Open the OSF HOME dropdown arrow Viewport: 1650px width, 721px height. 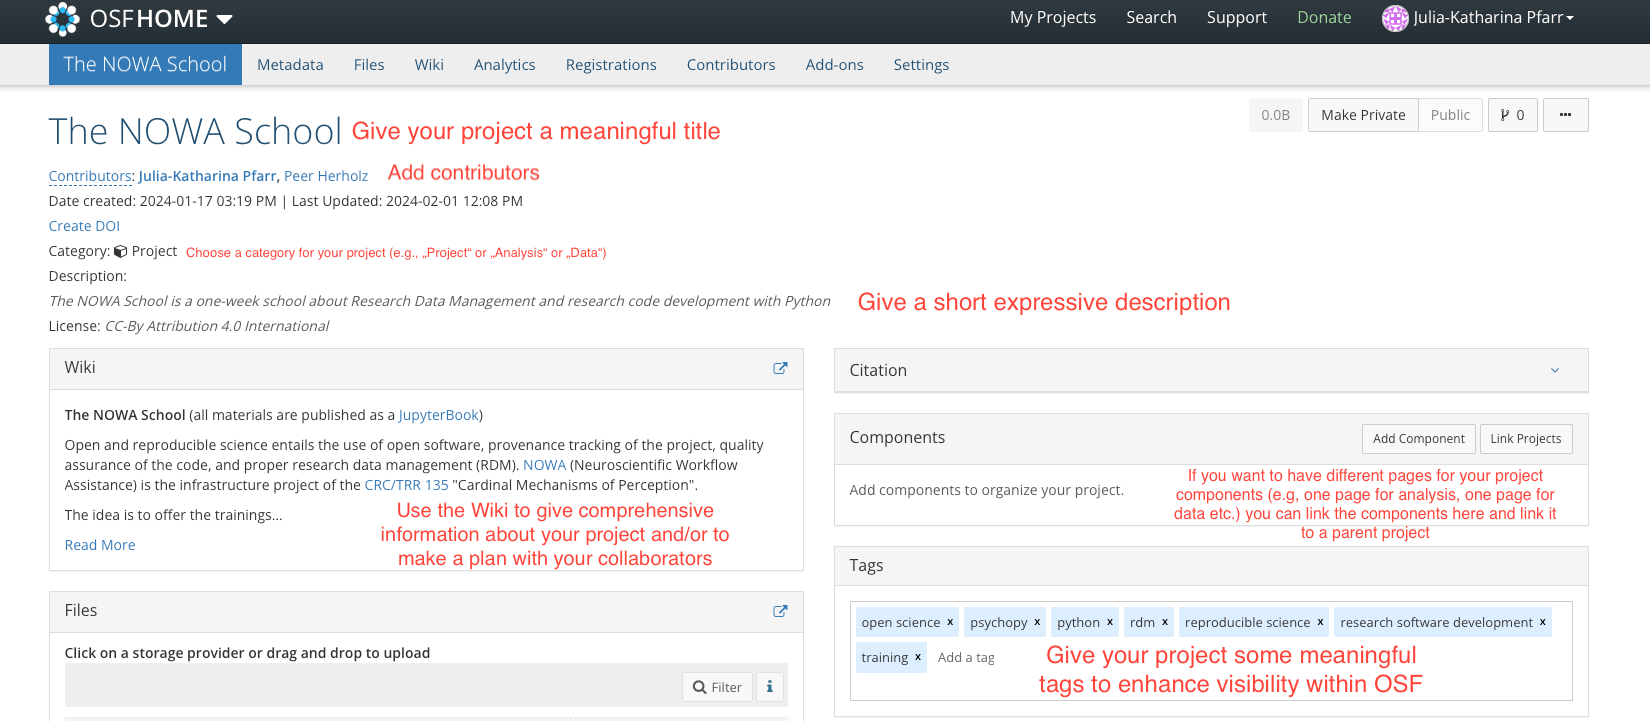point(224,19)
